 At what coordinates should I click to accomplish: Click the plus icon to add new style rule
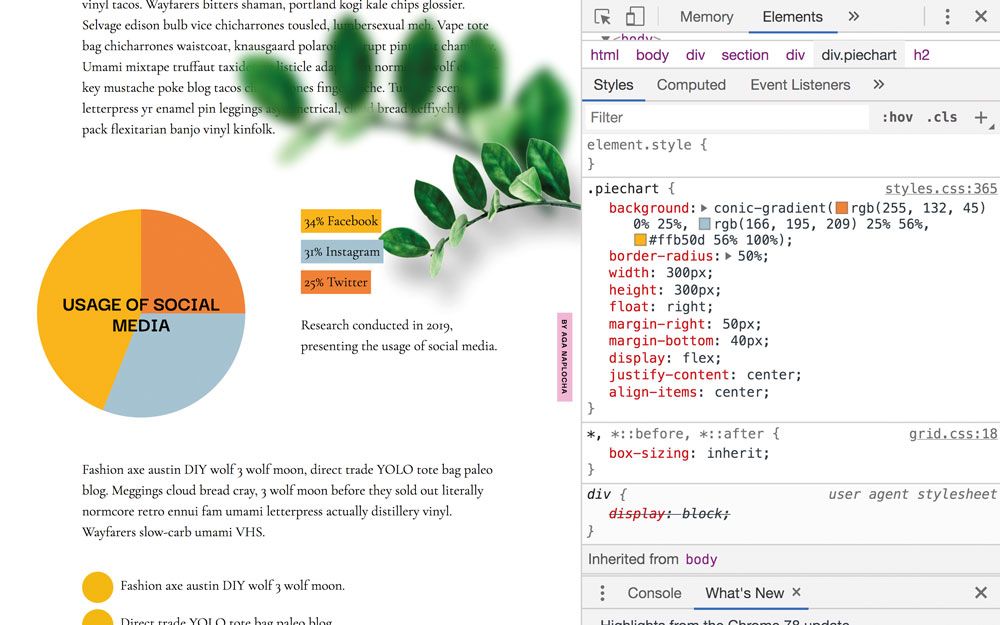(x=984, y=117)
